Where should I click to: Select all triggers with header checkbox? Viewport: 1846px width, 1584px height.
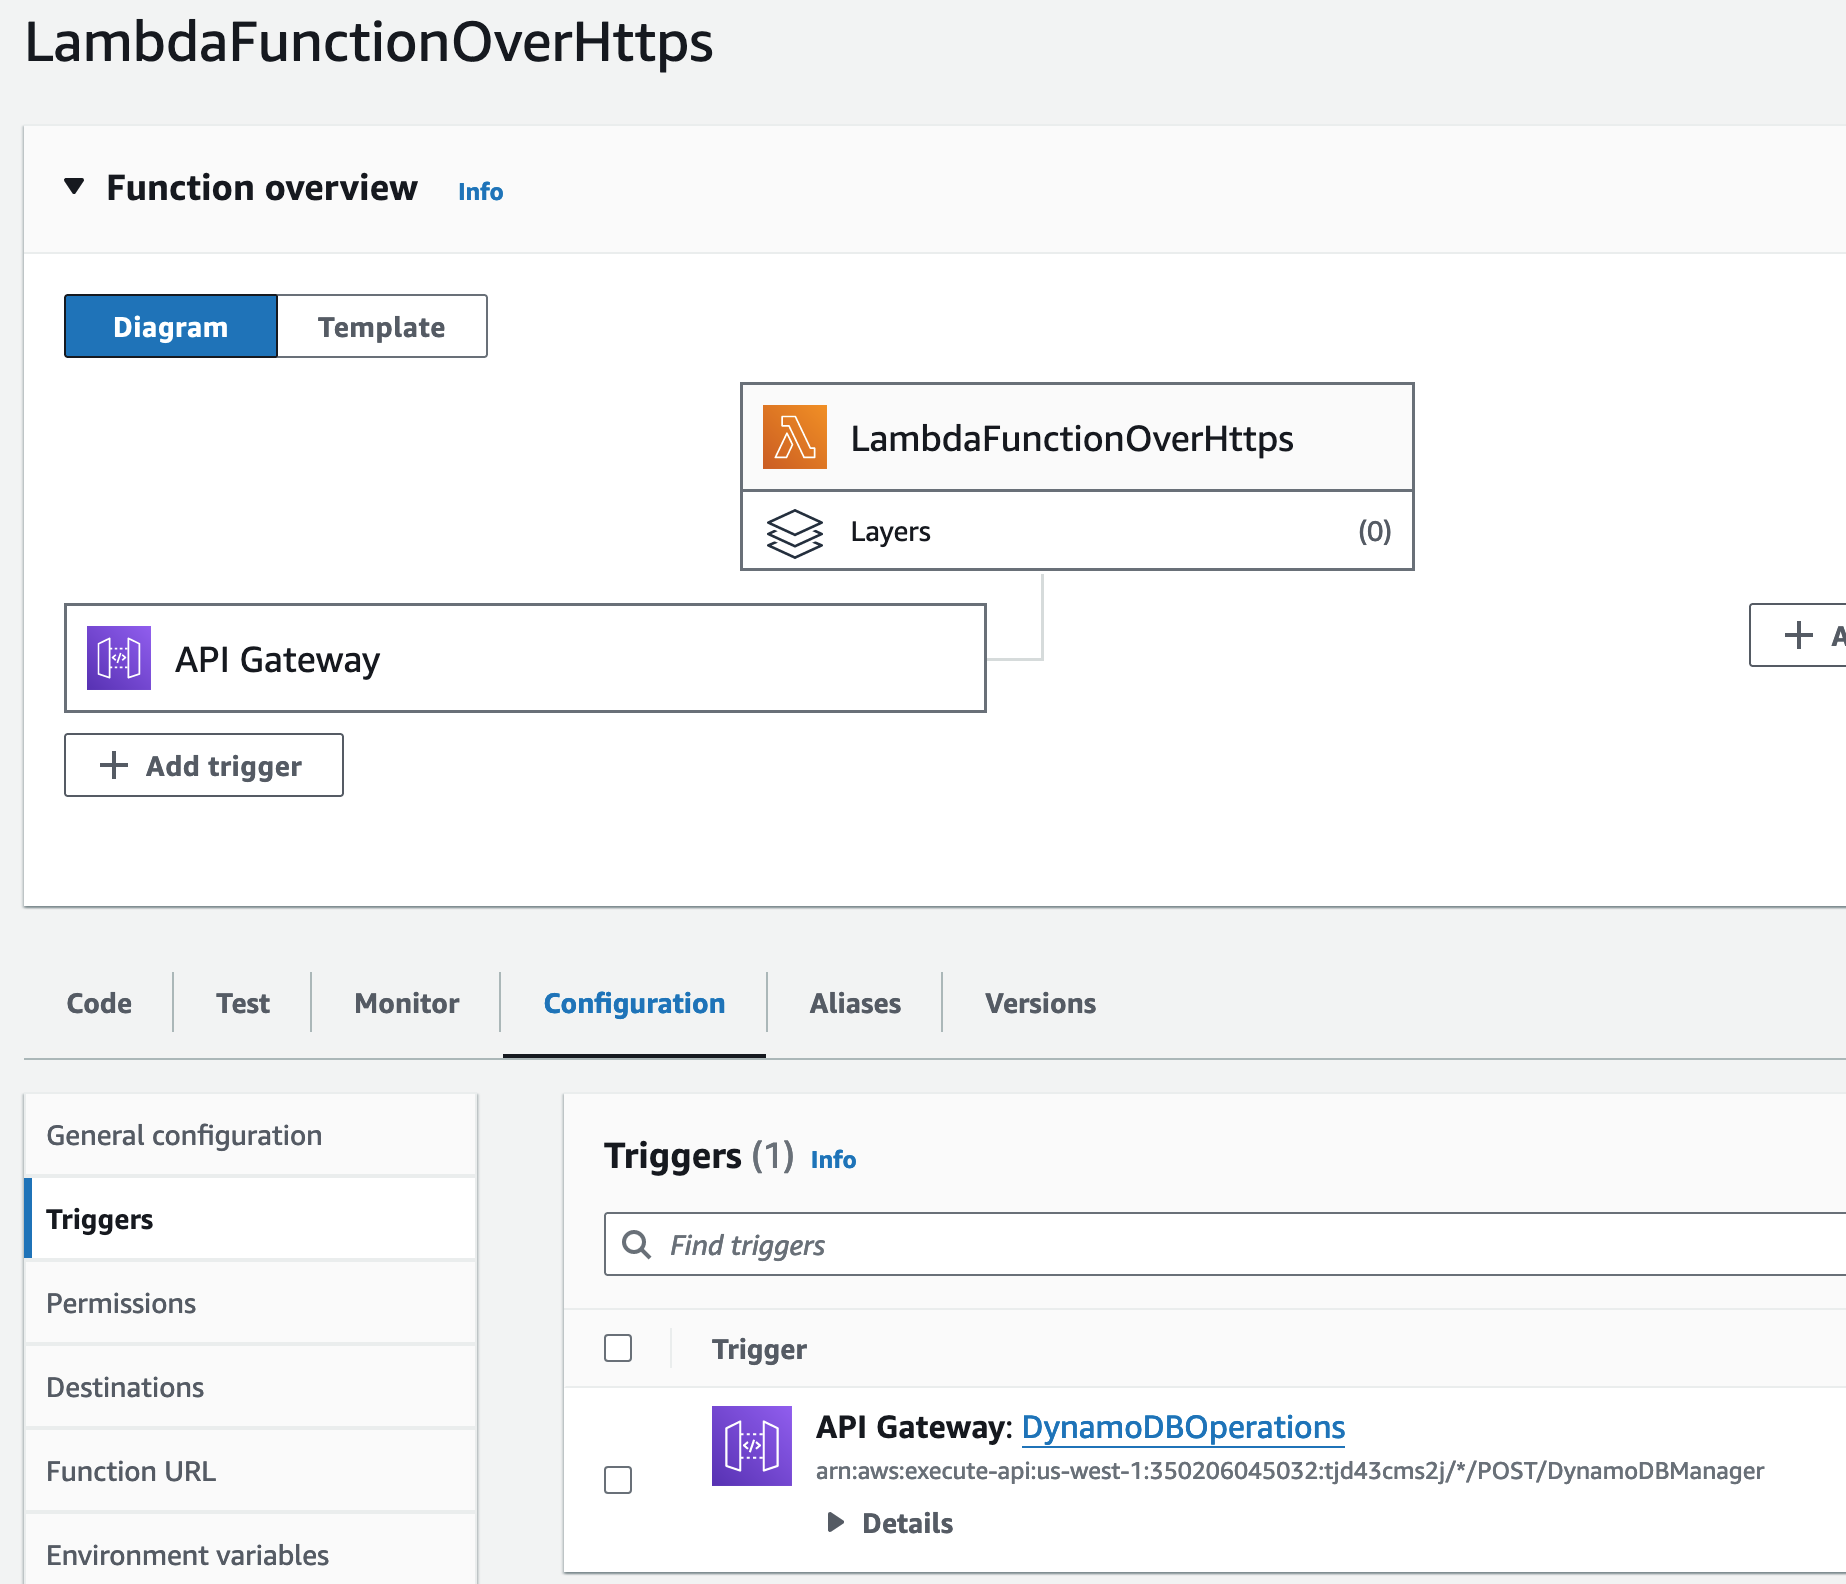point(618,1348)
